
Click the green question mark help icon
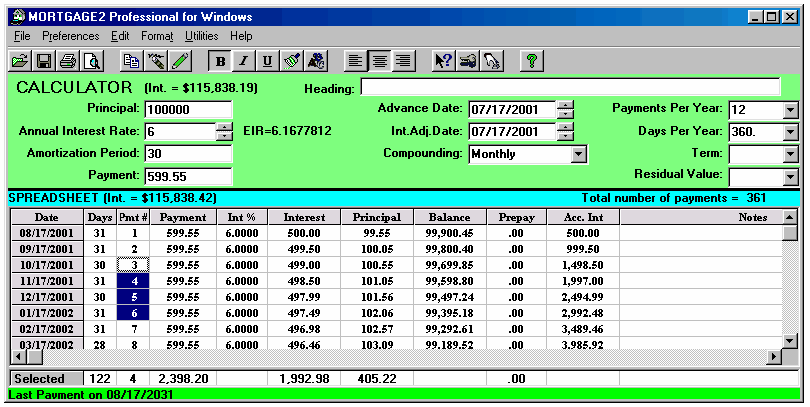click(x=532, y=60)
